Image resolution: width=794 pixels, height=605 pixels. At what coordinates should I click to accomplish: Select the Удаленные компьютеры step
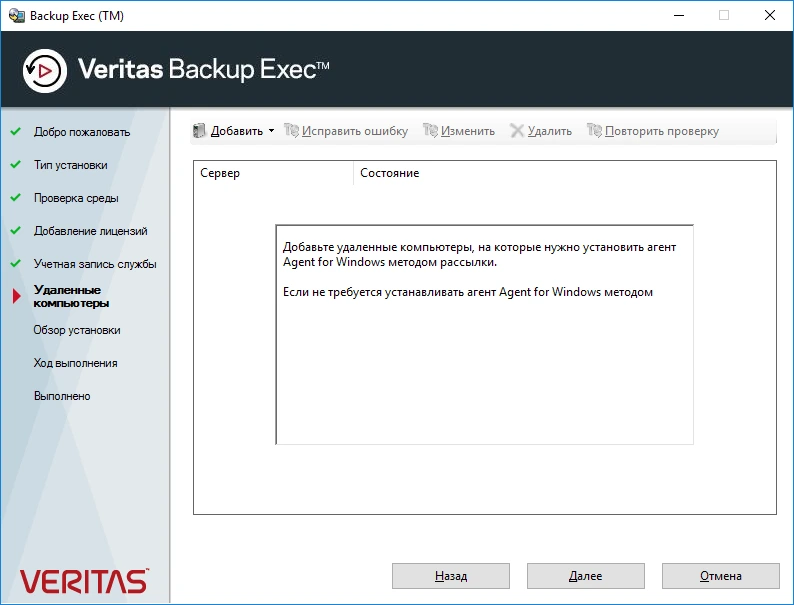pyautogui.click(x=71, y=297)
